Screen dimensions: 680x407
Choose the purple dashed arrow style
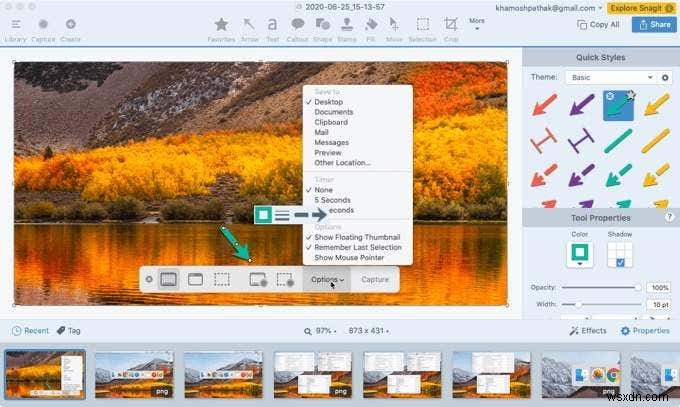[581, 175]
